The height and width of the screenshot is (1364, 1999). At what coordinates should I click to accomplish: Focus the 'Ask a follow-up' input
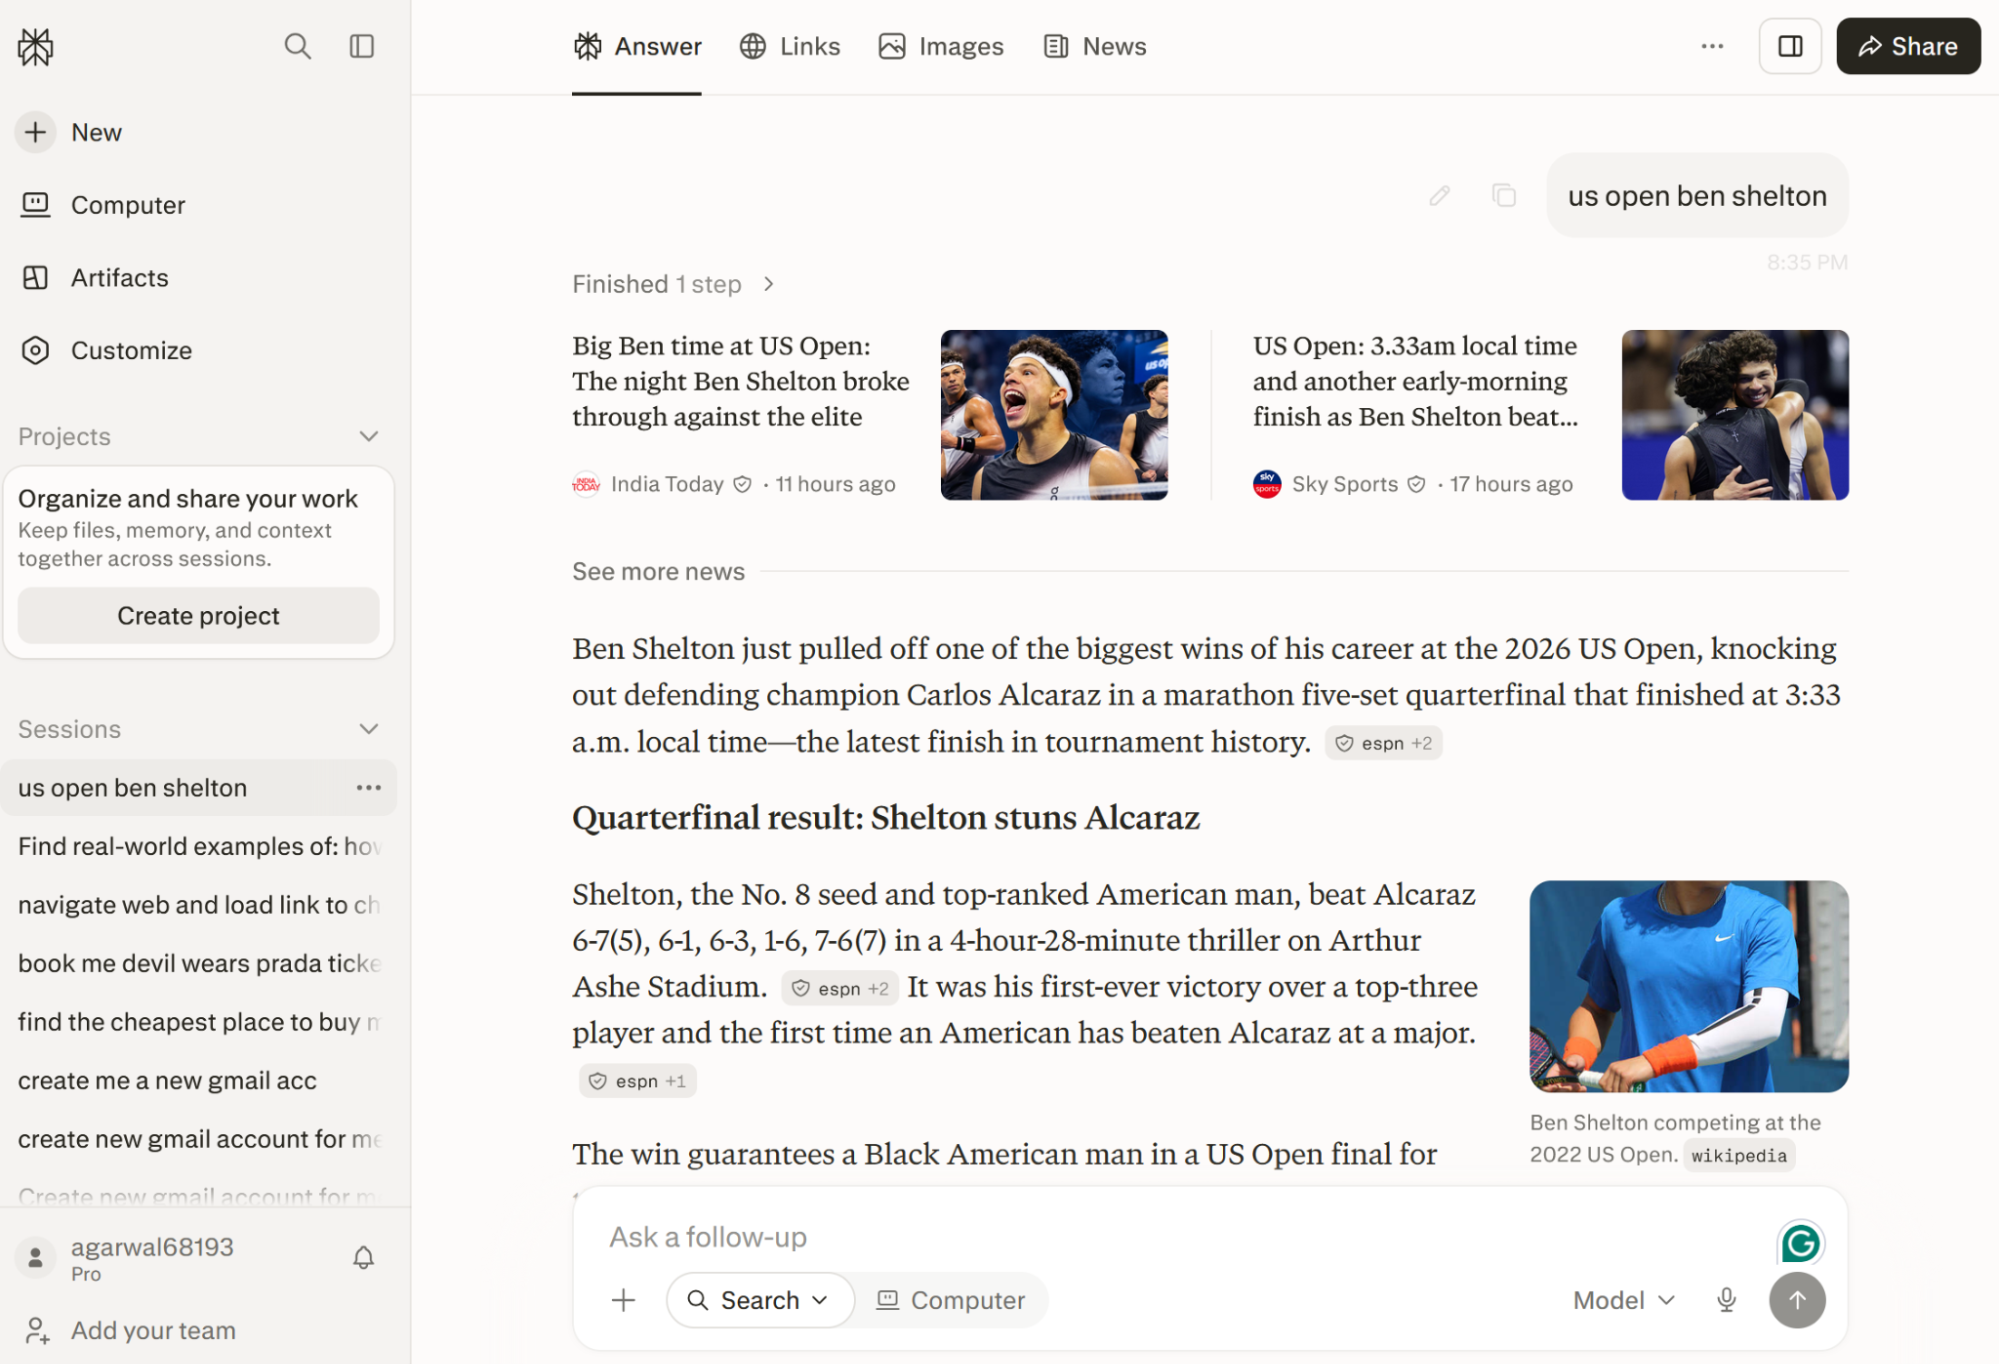[1180, 1238]
